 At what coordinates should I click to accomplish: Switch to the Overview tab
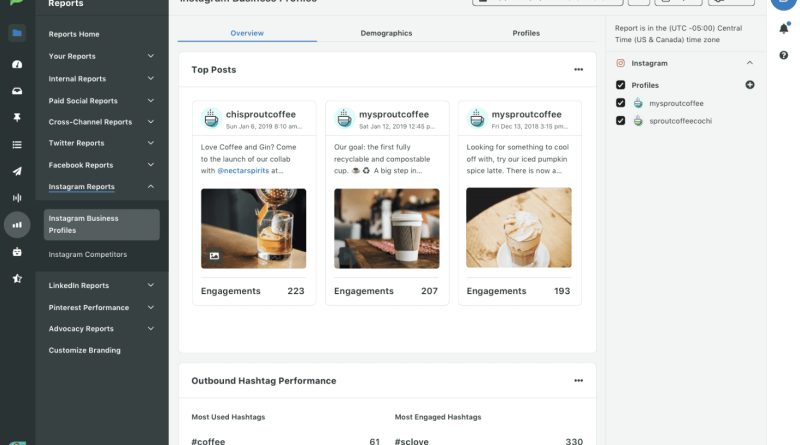tap(247, 33)
